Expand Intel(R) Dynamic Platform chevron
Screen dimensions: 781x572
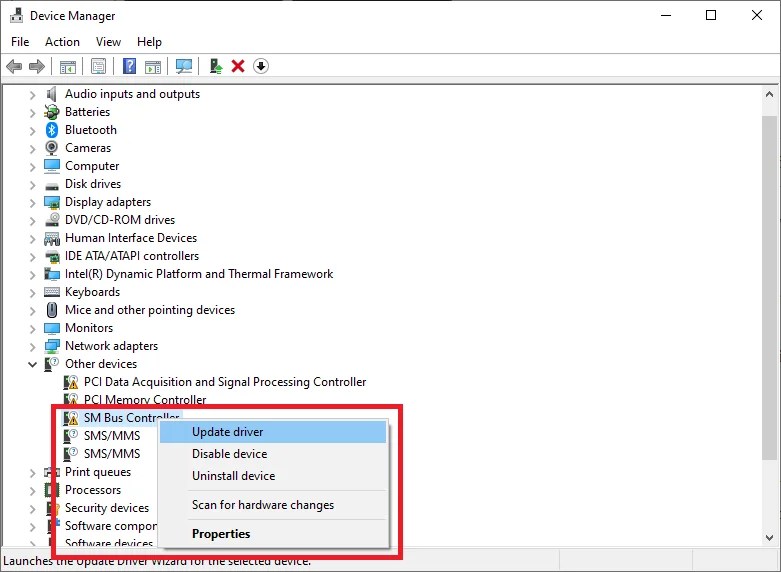(32, 275)
